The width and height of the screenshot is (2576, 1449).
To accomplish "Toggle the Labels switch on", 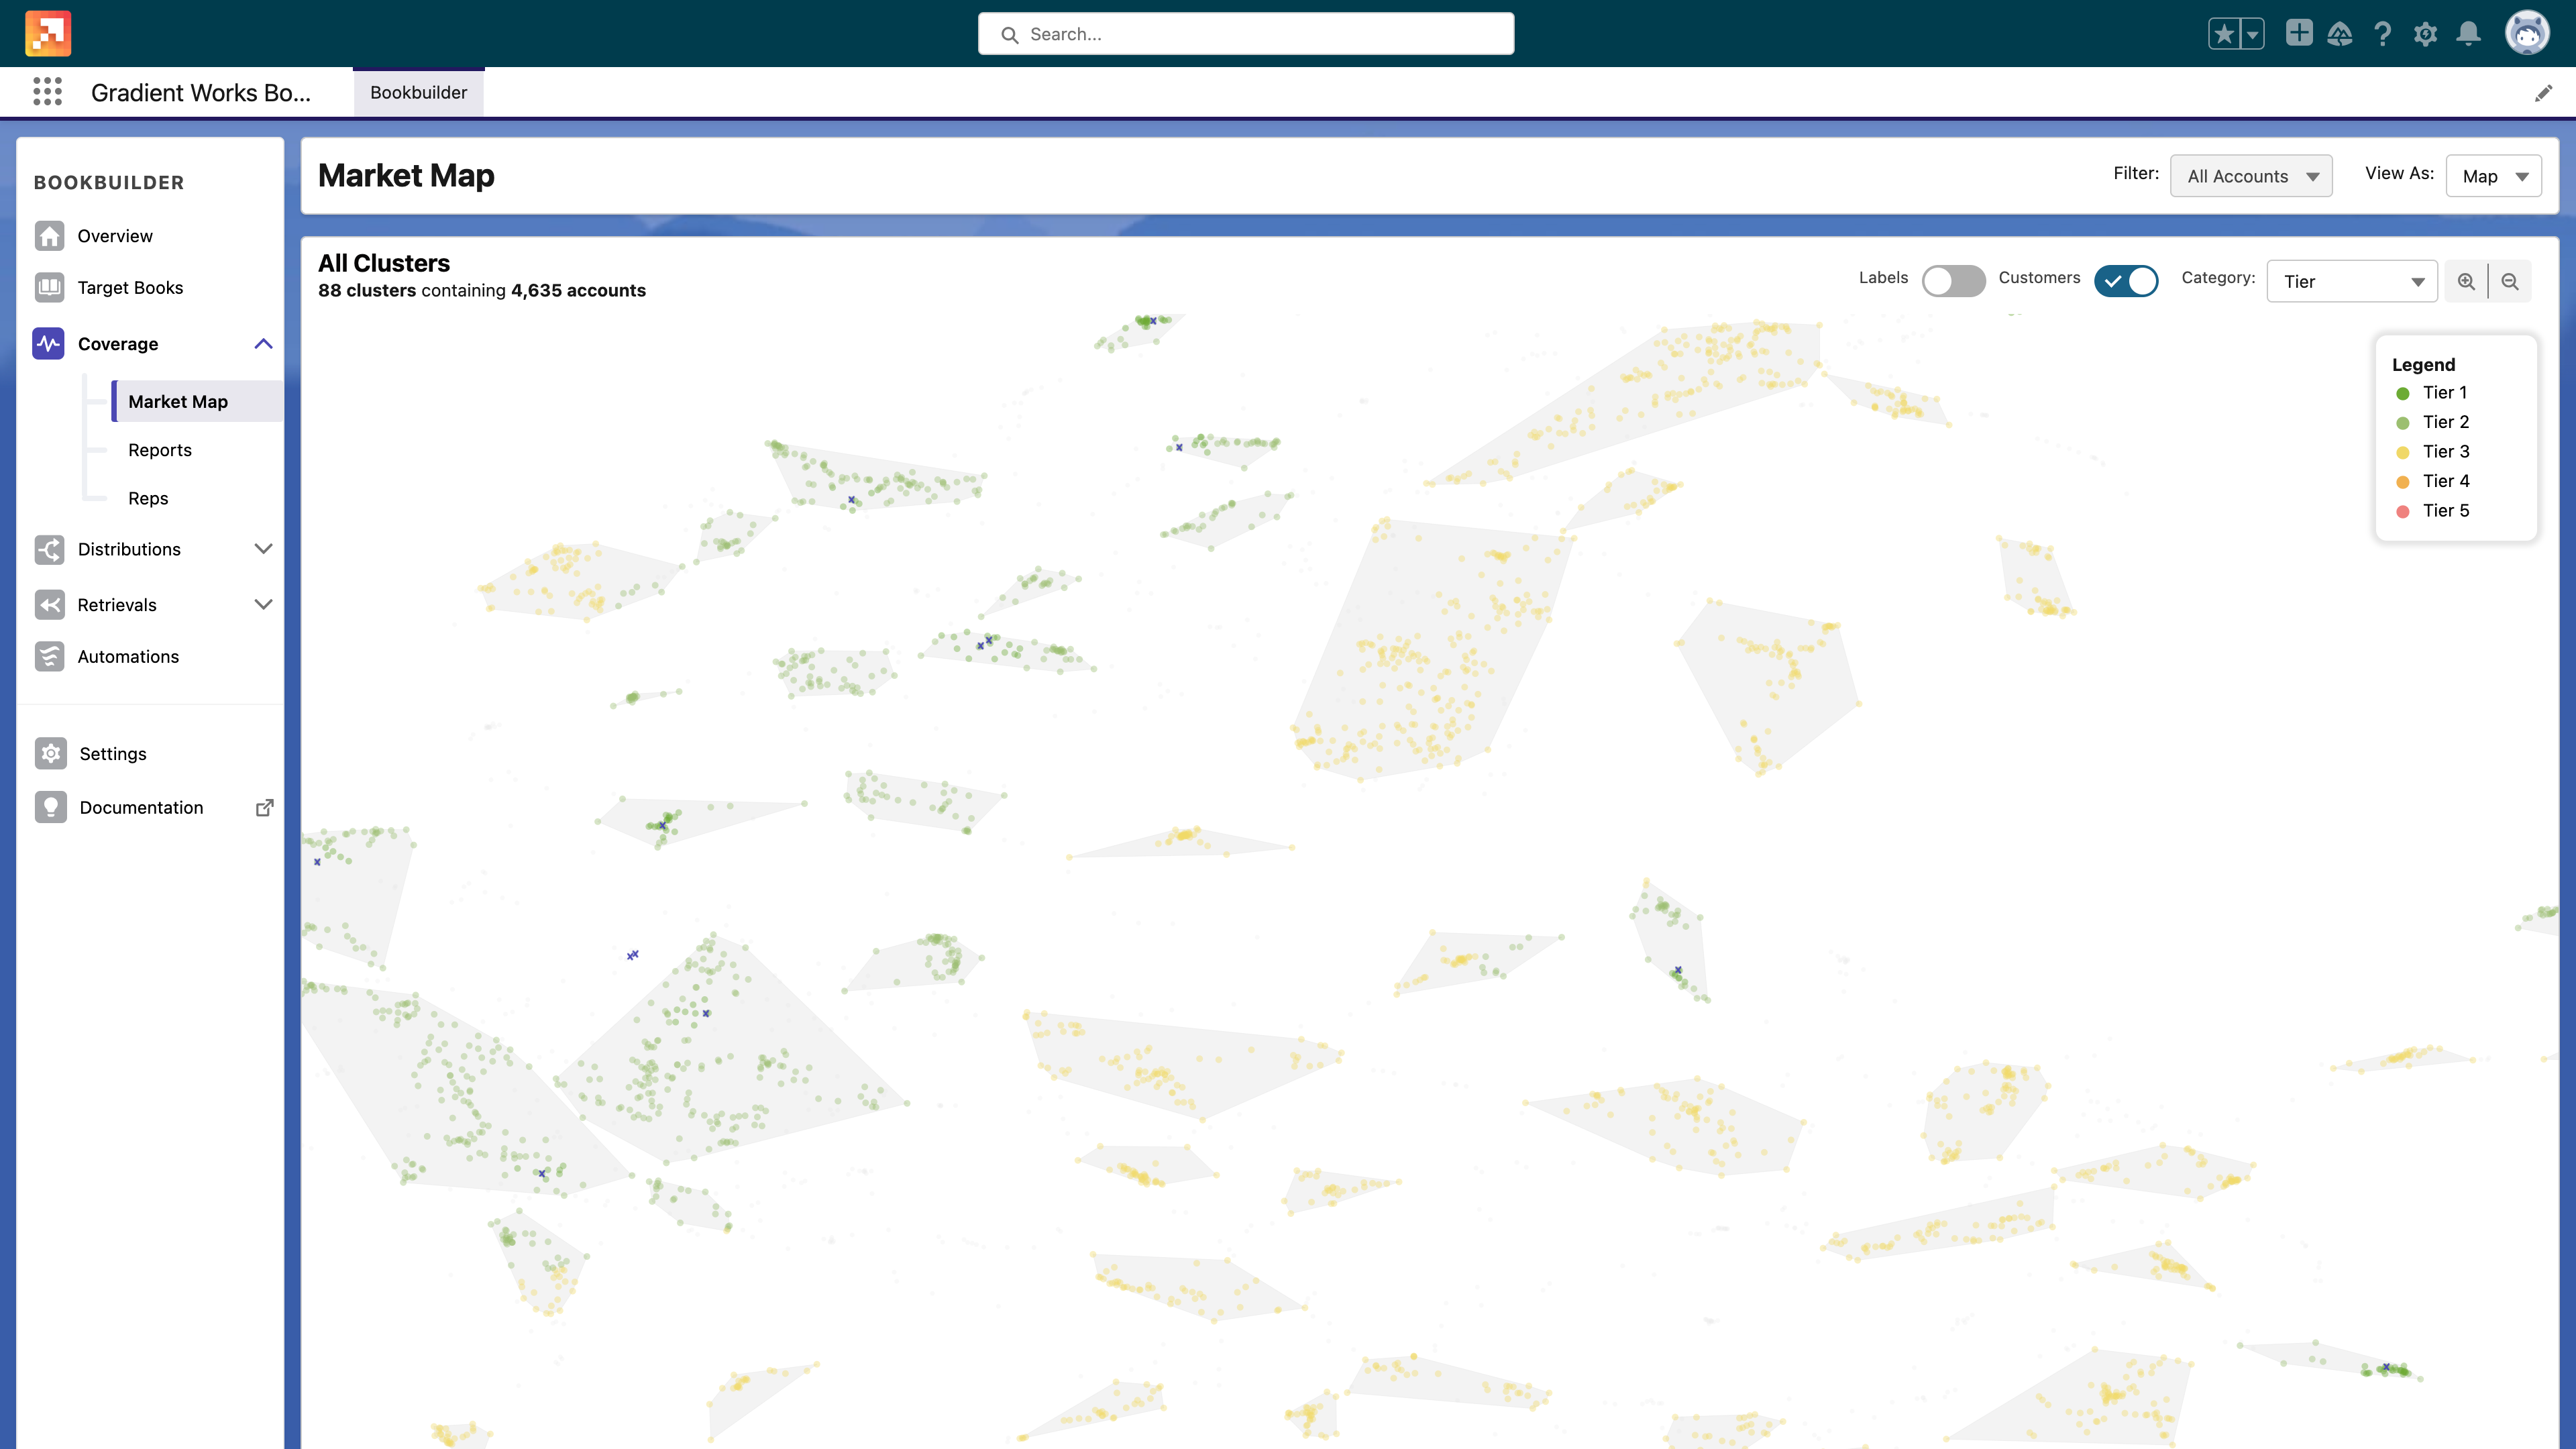I will (x=1953, y=281).
